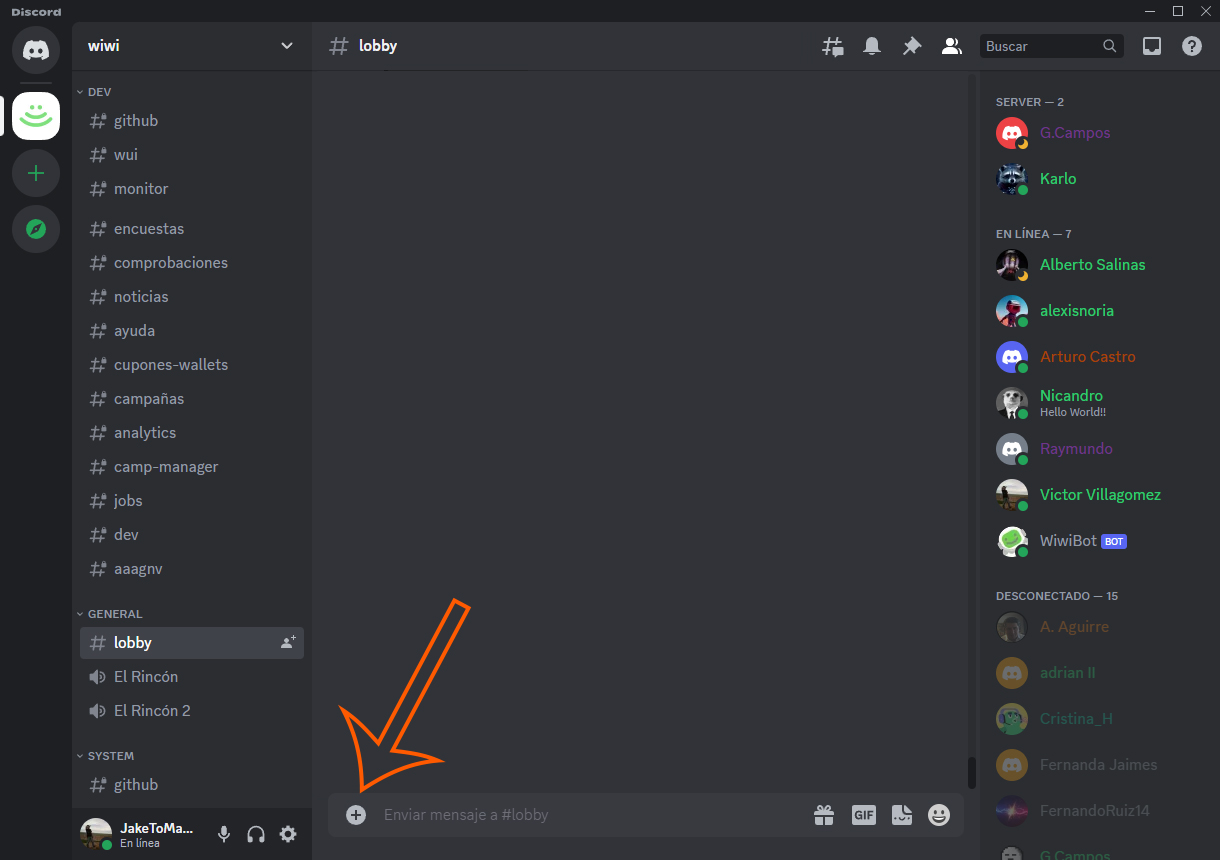Open the comprobaciones channel
1220x860 pixels.
pos(192,263)
